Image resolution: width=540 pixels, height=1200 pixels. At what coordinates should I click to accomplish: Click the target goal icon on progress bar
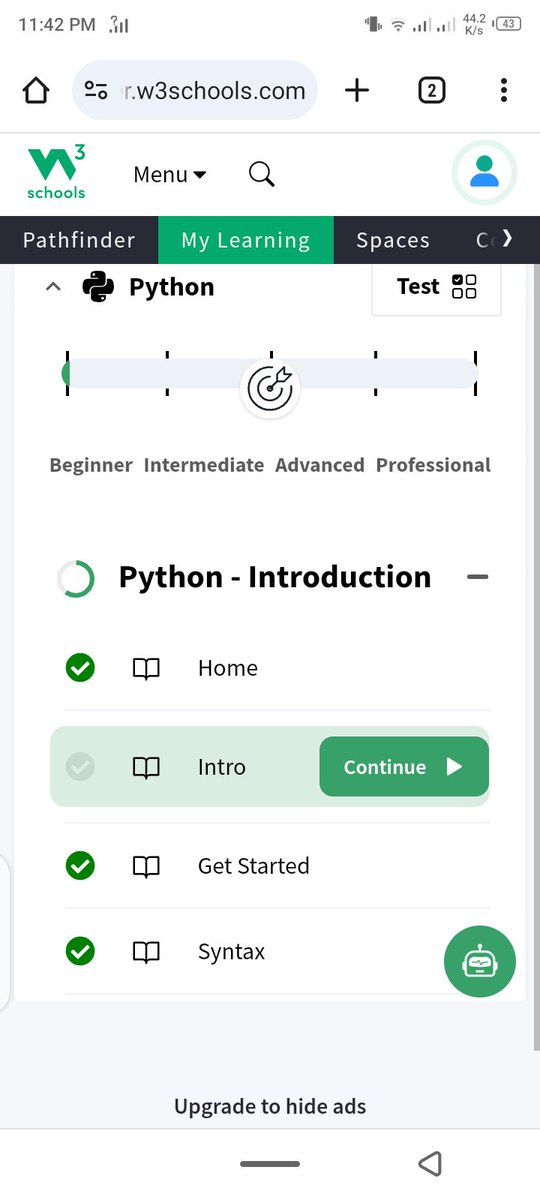271,388
